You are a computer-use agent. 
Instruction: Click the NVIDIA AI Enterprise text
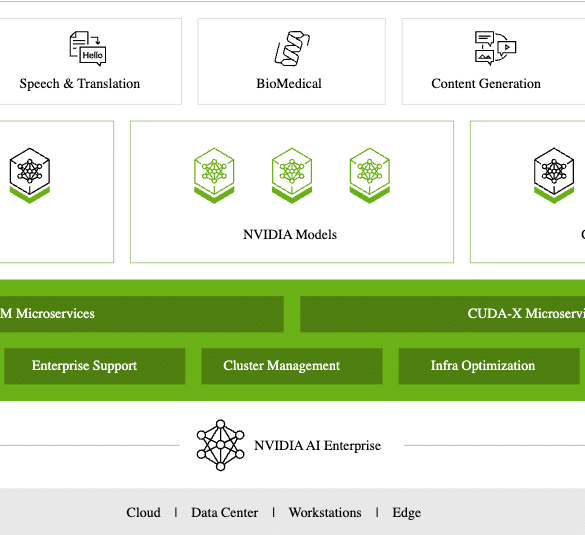(317, 446)
